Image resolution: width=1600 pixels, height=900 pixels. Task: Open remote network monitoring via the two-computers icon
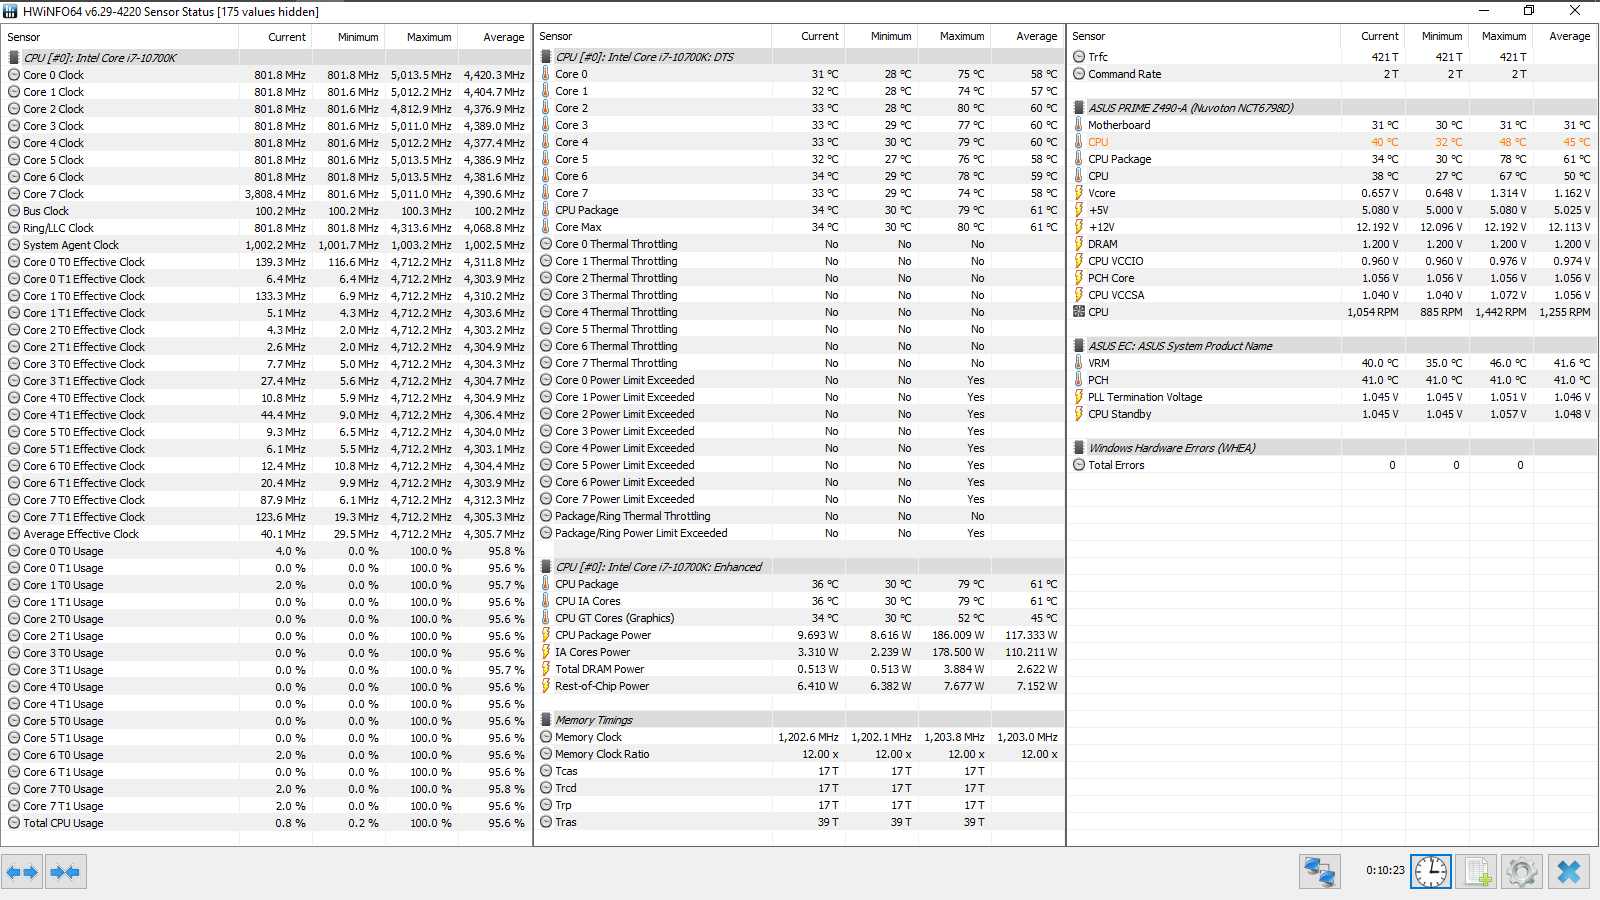[1320, 872]
